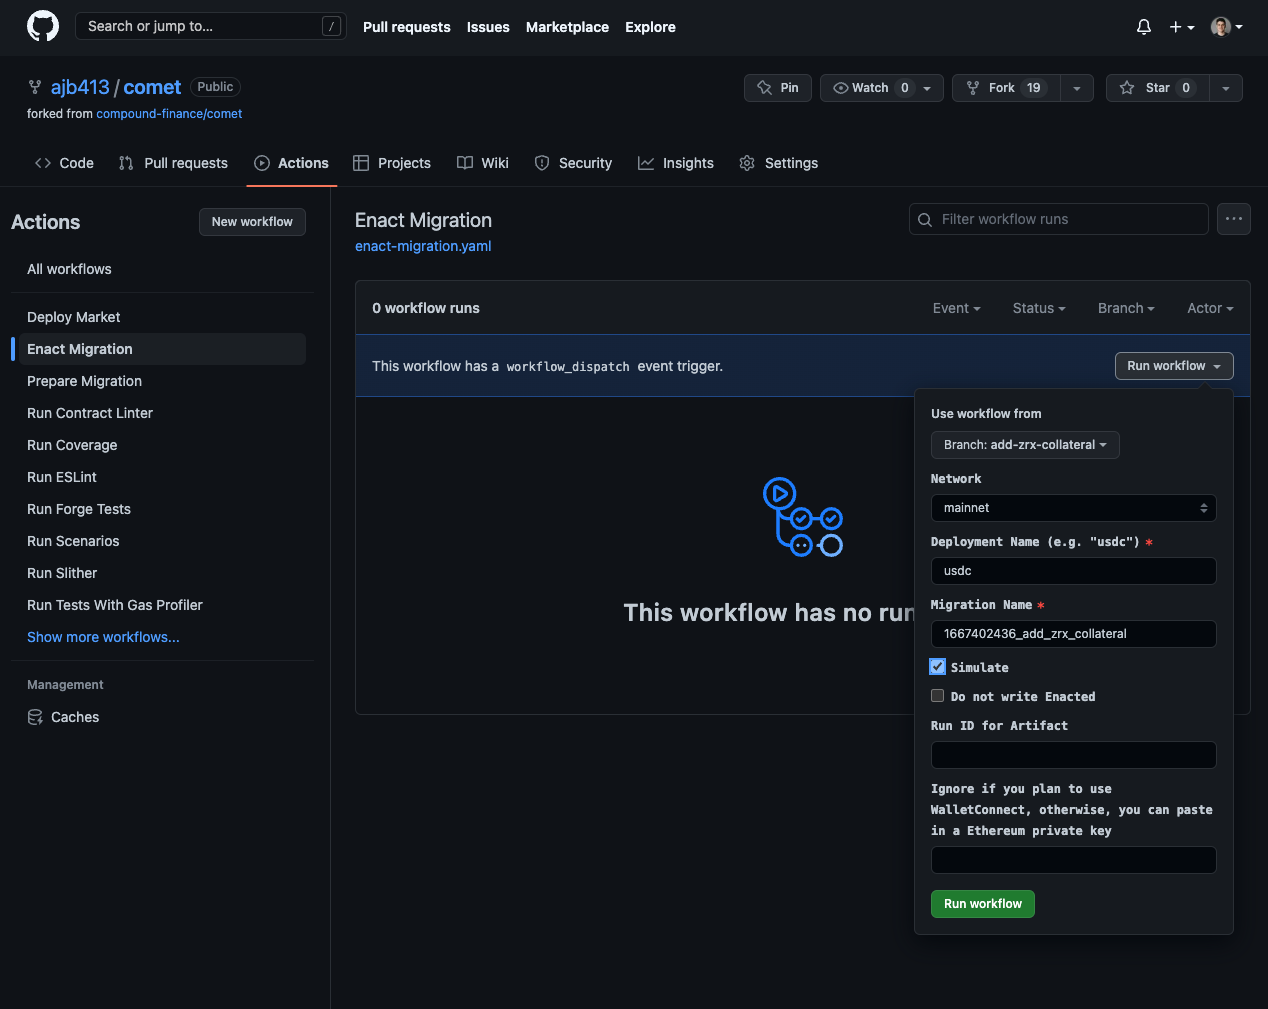Uncheck the Simulate checkbox
The image size is (1268, 1009).
(938, 667)
